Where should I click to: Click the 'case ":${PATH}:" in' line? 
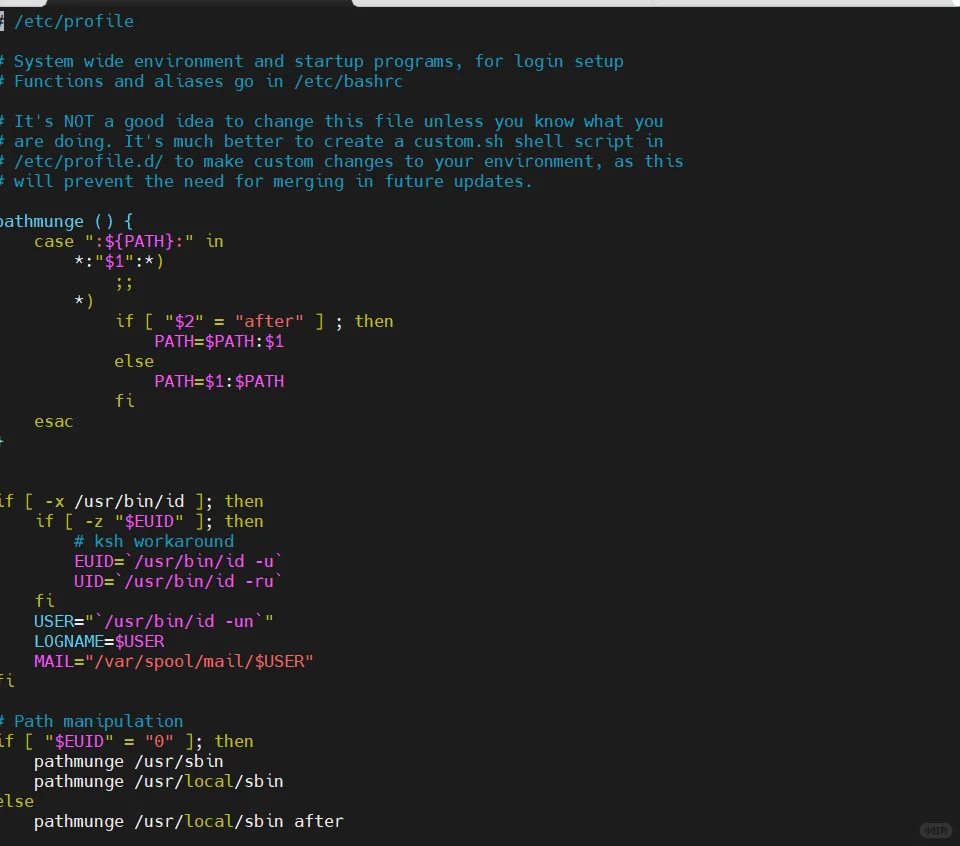coord(129,241)
